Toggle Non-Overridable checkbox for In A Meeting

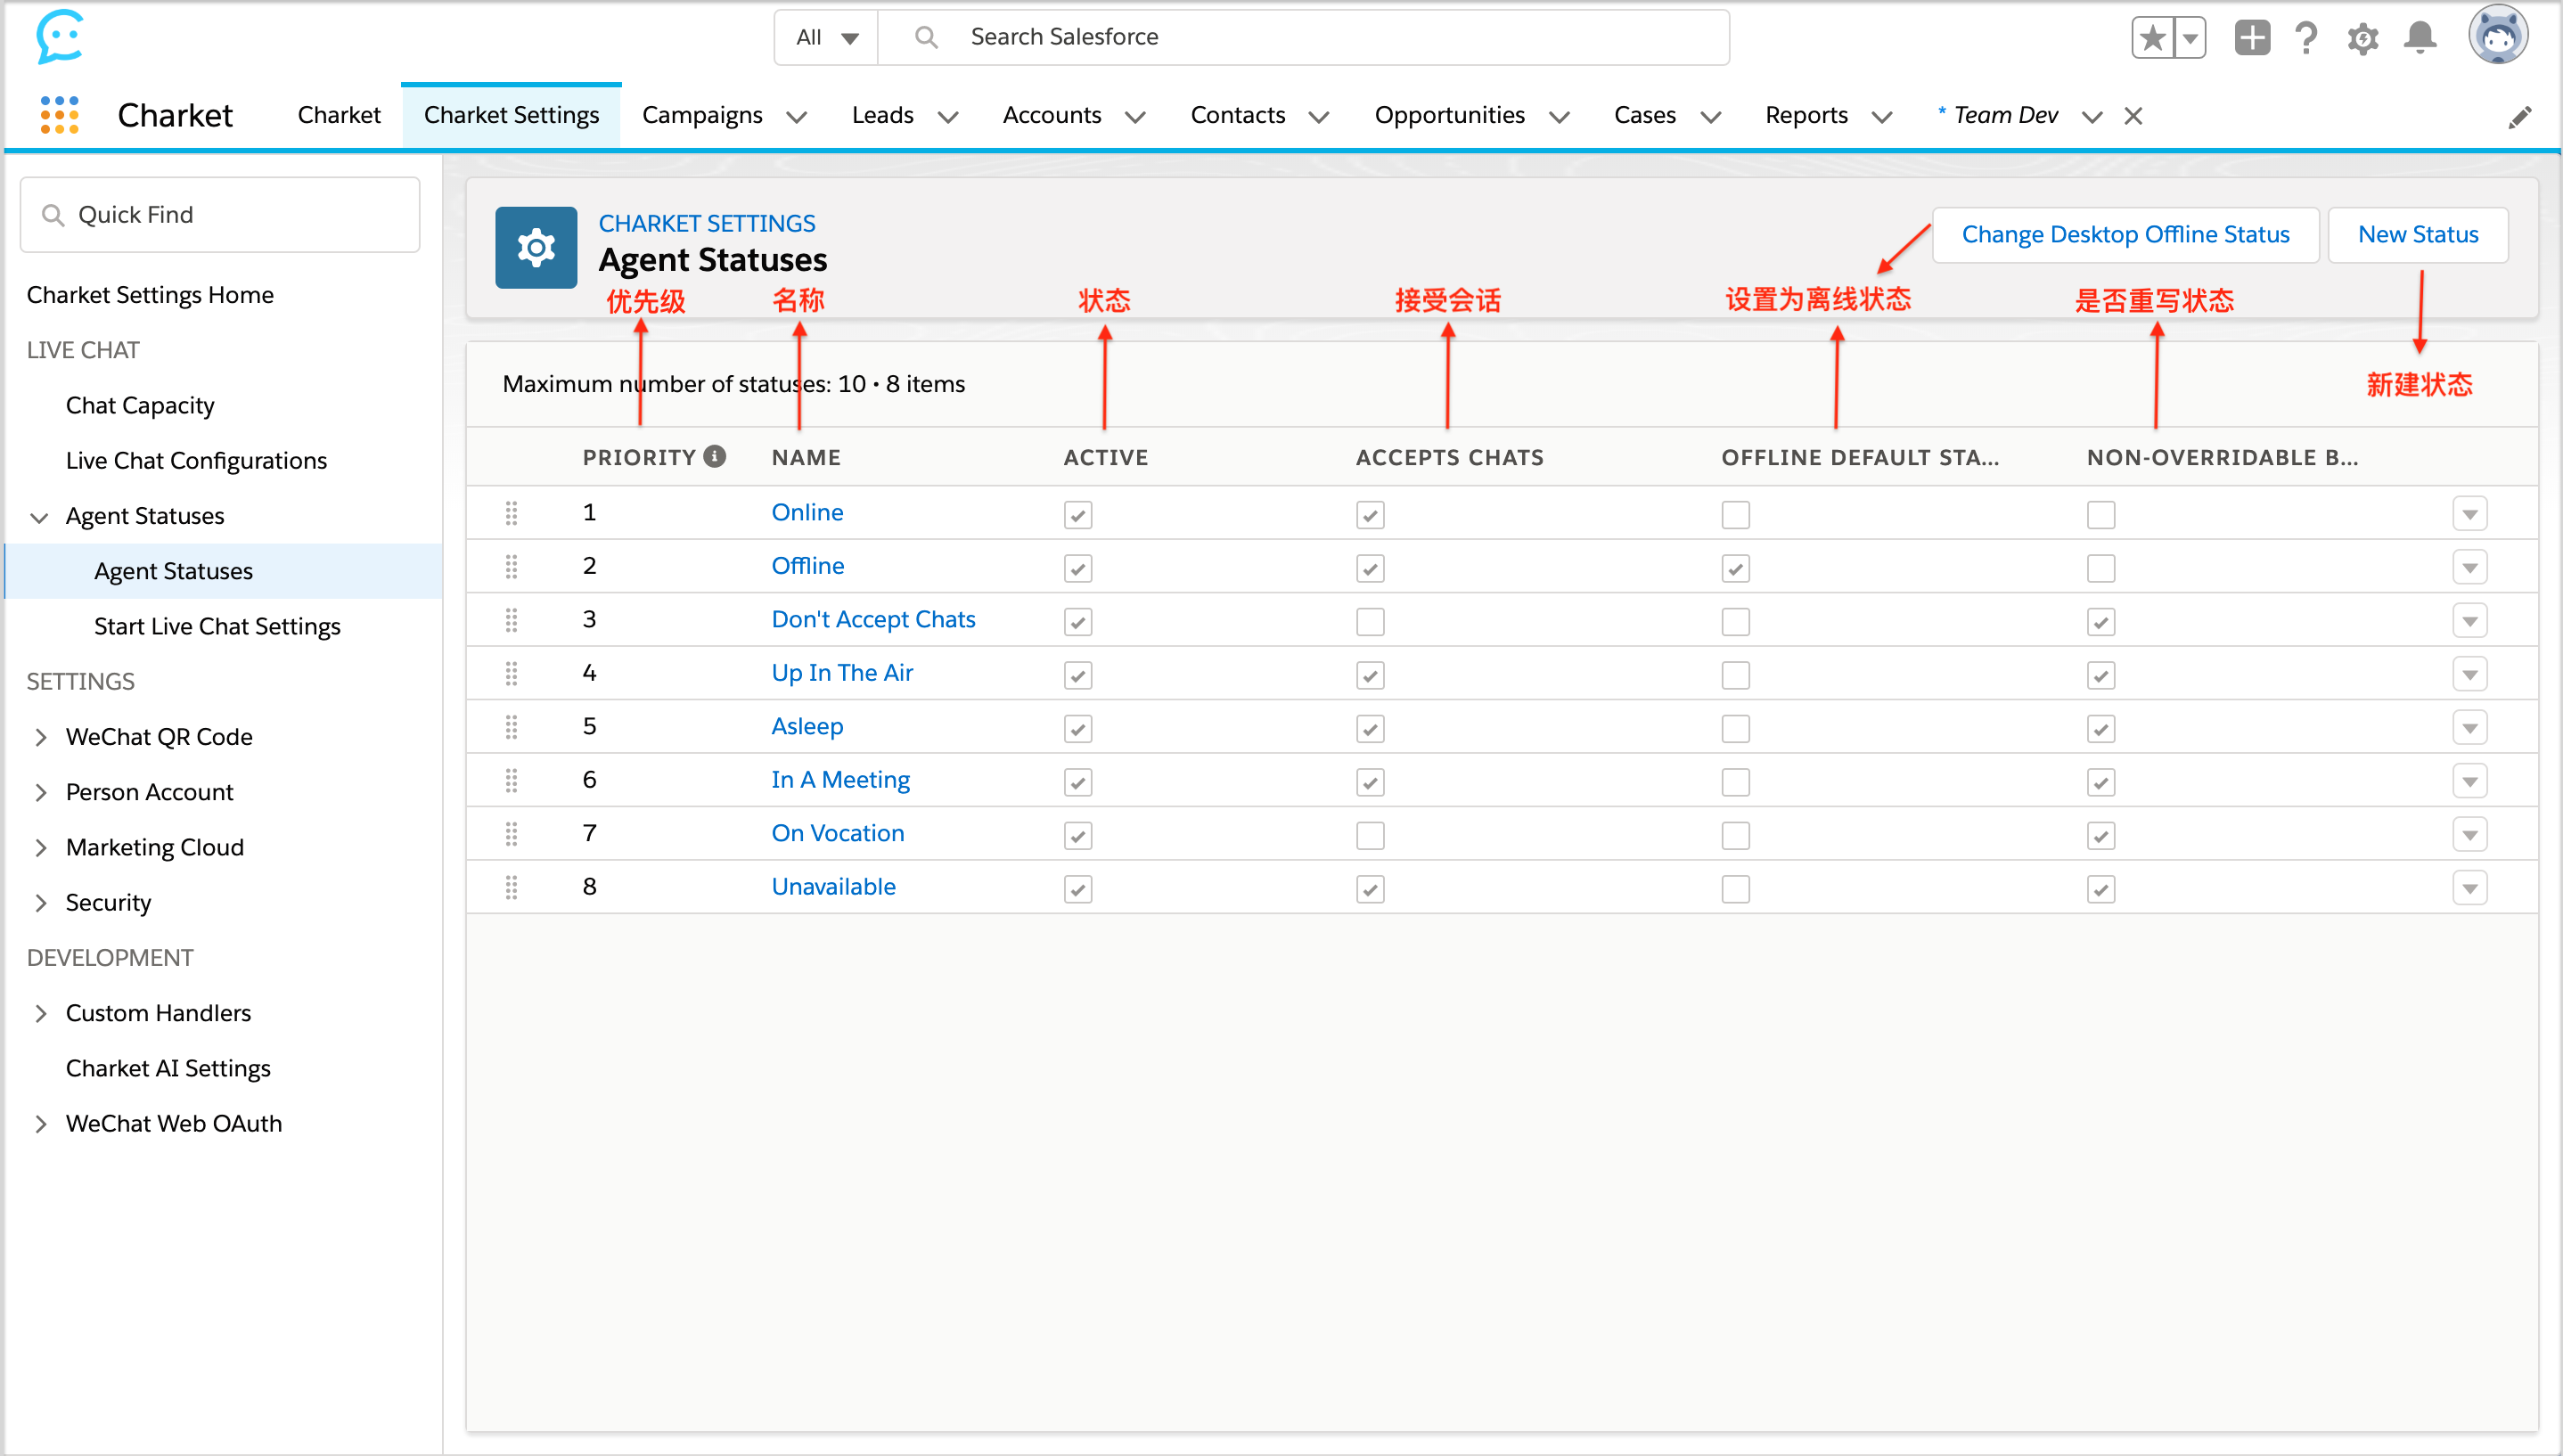[x=2100, y=782]
